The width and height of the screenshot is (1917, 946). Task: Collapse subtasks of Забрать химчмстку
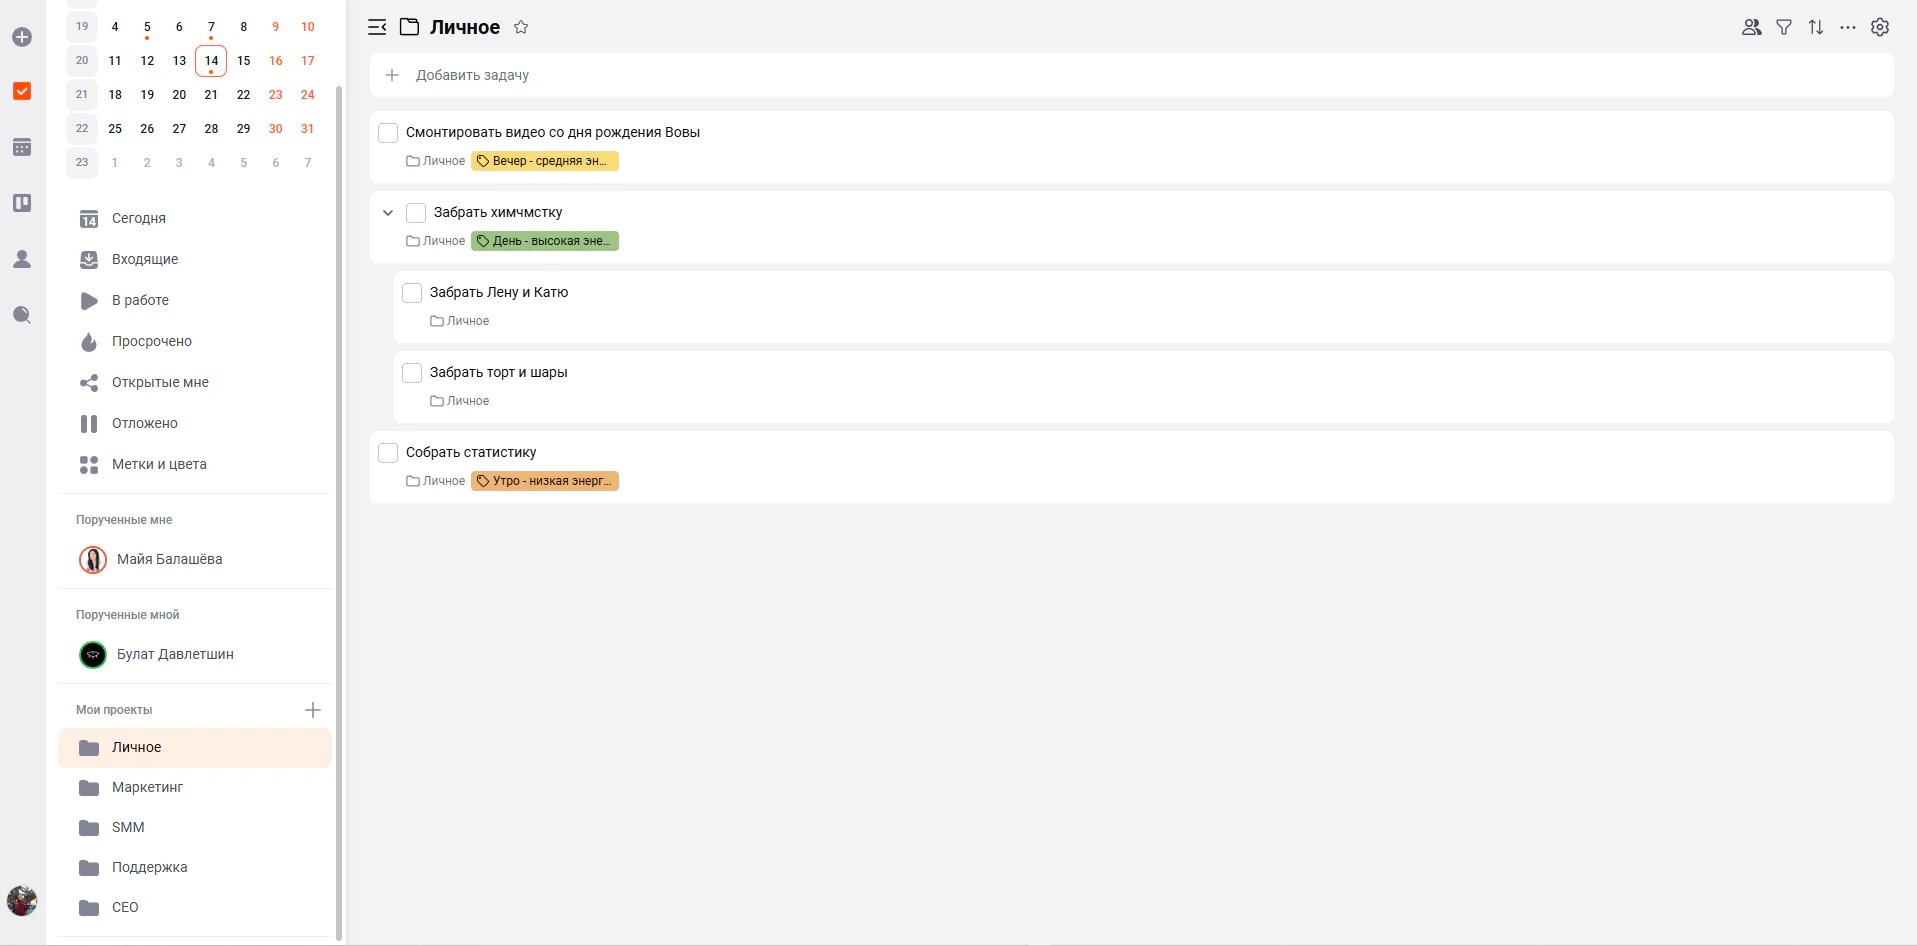click(388, 213)
